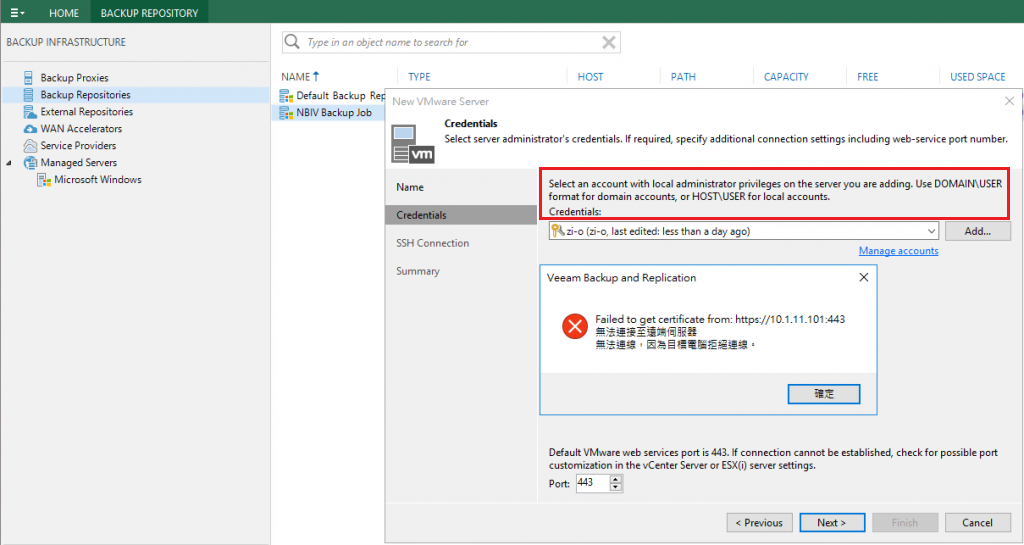Click the Default Backup Repository row icon

click(286, 96)
